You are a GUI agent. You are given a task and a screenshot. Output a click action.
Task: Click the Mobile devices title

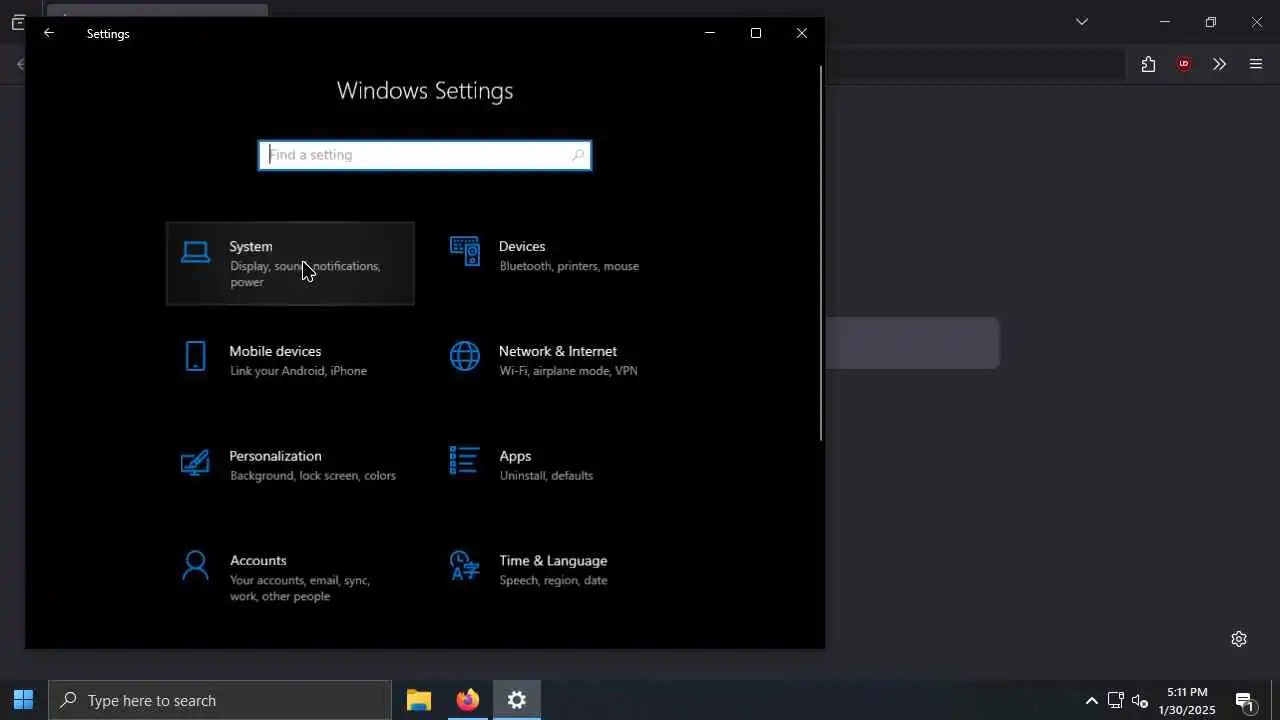click(275, 351)
